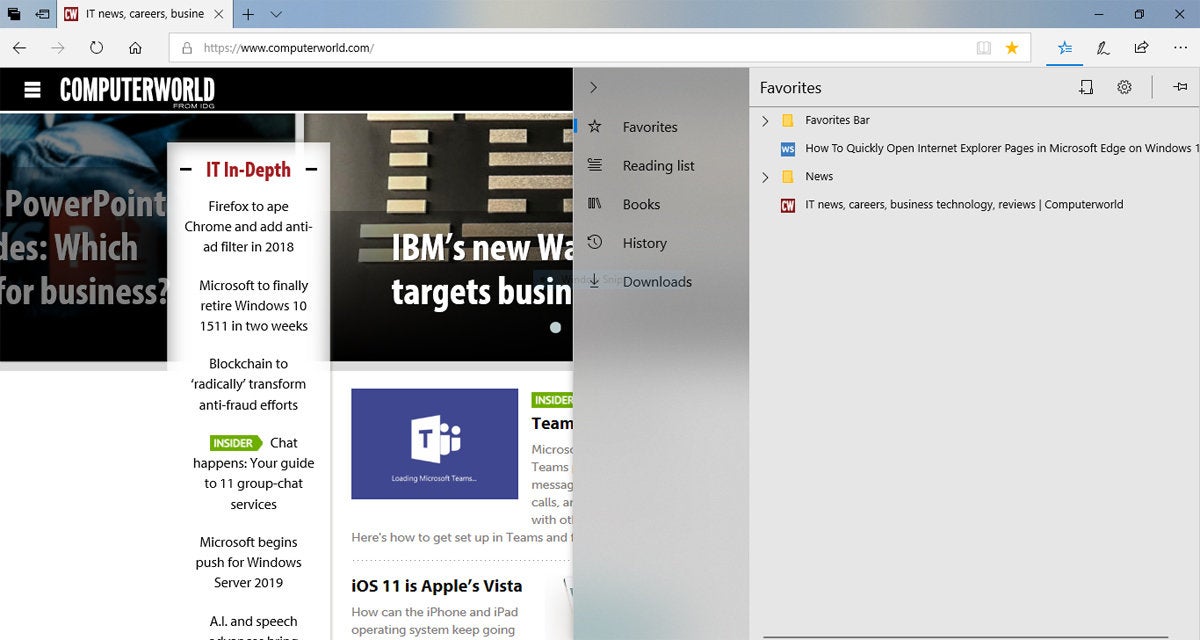Add a new favorites folder icon
This screenshot has height=640, width=1200.
(1086, 88)
